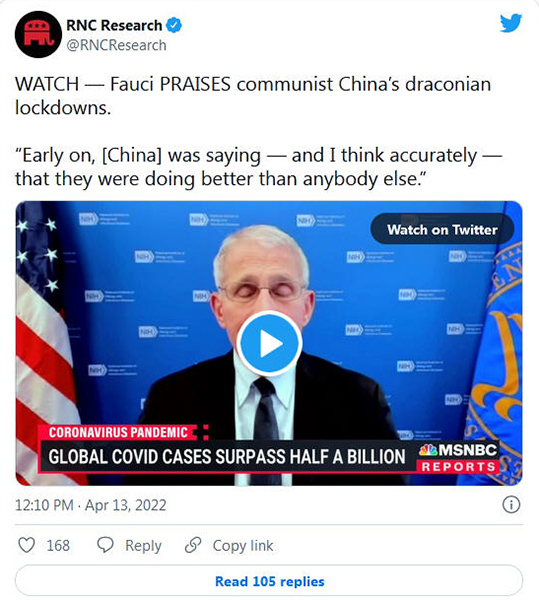Click the Reply text label
Screen dimensions: 539x600
coord(143,546)
